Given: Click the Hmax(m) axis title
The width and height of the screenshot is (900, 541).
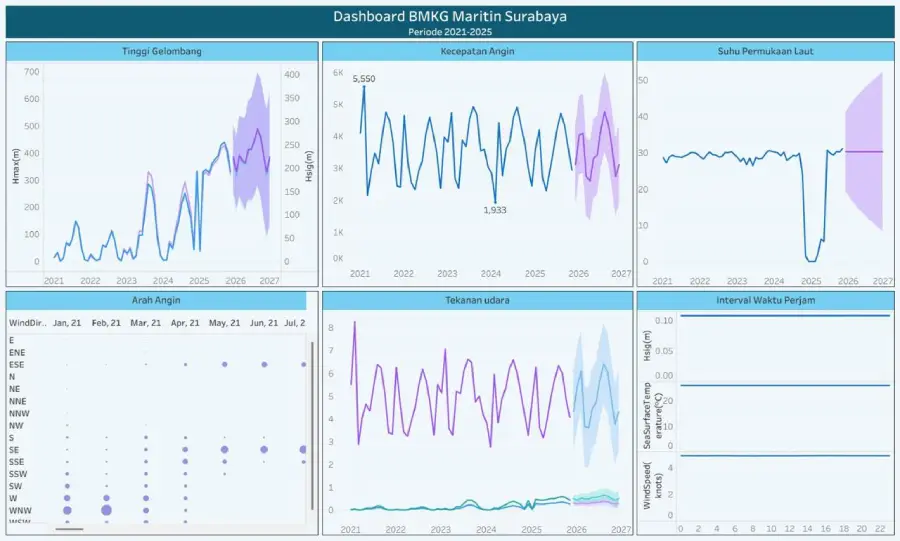Looking at the screenshot, I should tap(15, 166).
